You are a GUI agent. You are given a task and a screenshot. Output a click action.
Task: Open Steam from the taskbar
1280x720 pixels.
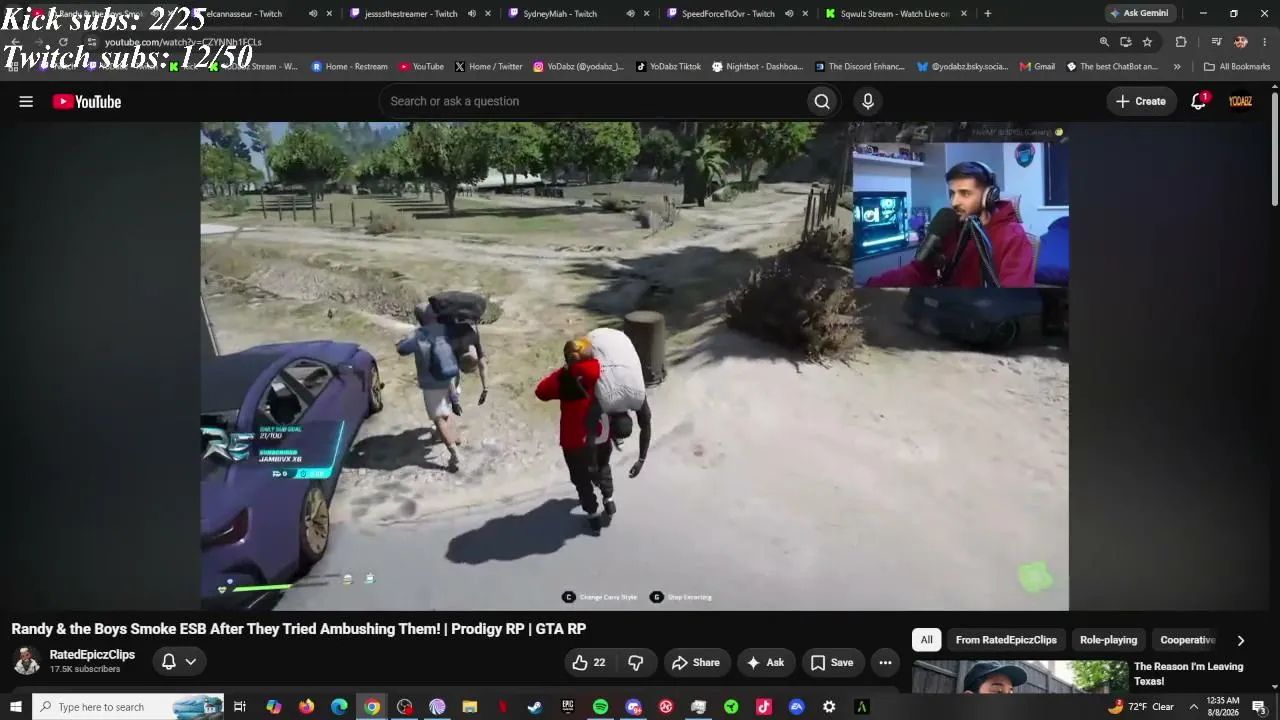(x=535, y=707)
